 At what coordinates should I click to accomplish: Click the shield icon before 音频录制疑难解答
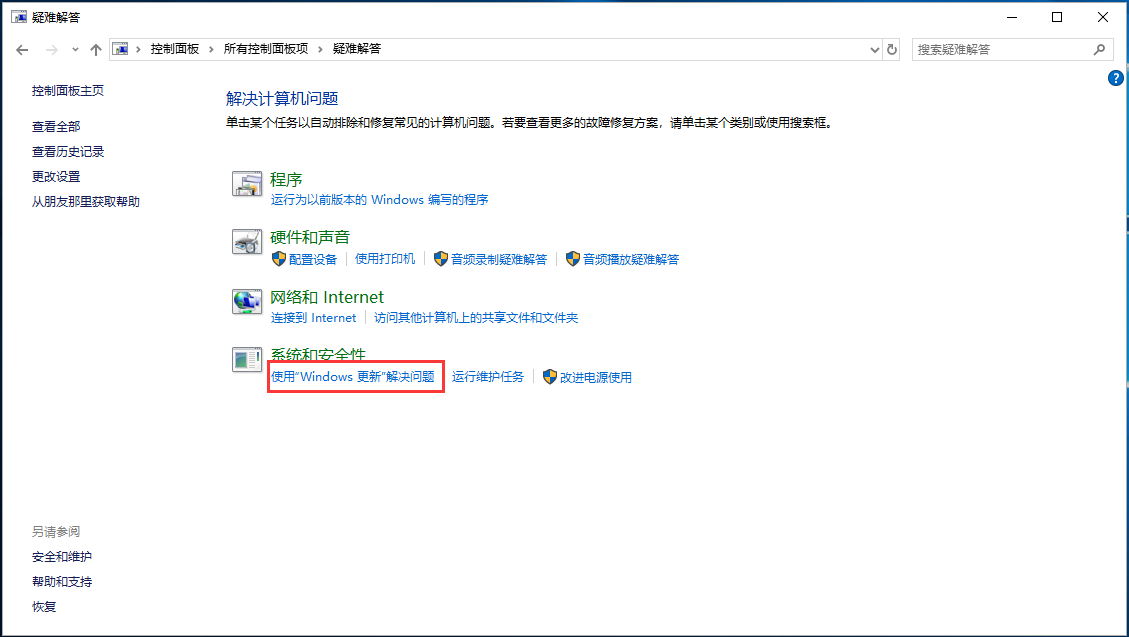[x=441, y=258]
